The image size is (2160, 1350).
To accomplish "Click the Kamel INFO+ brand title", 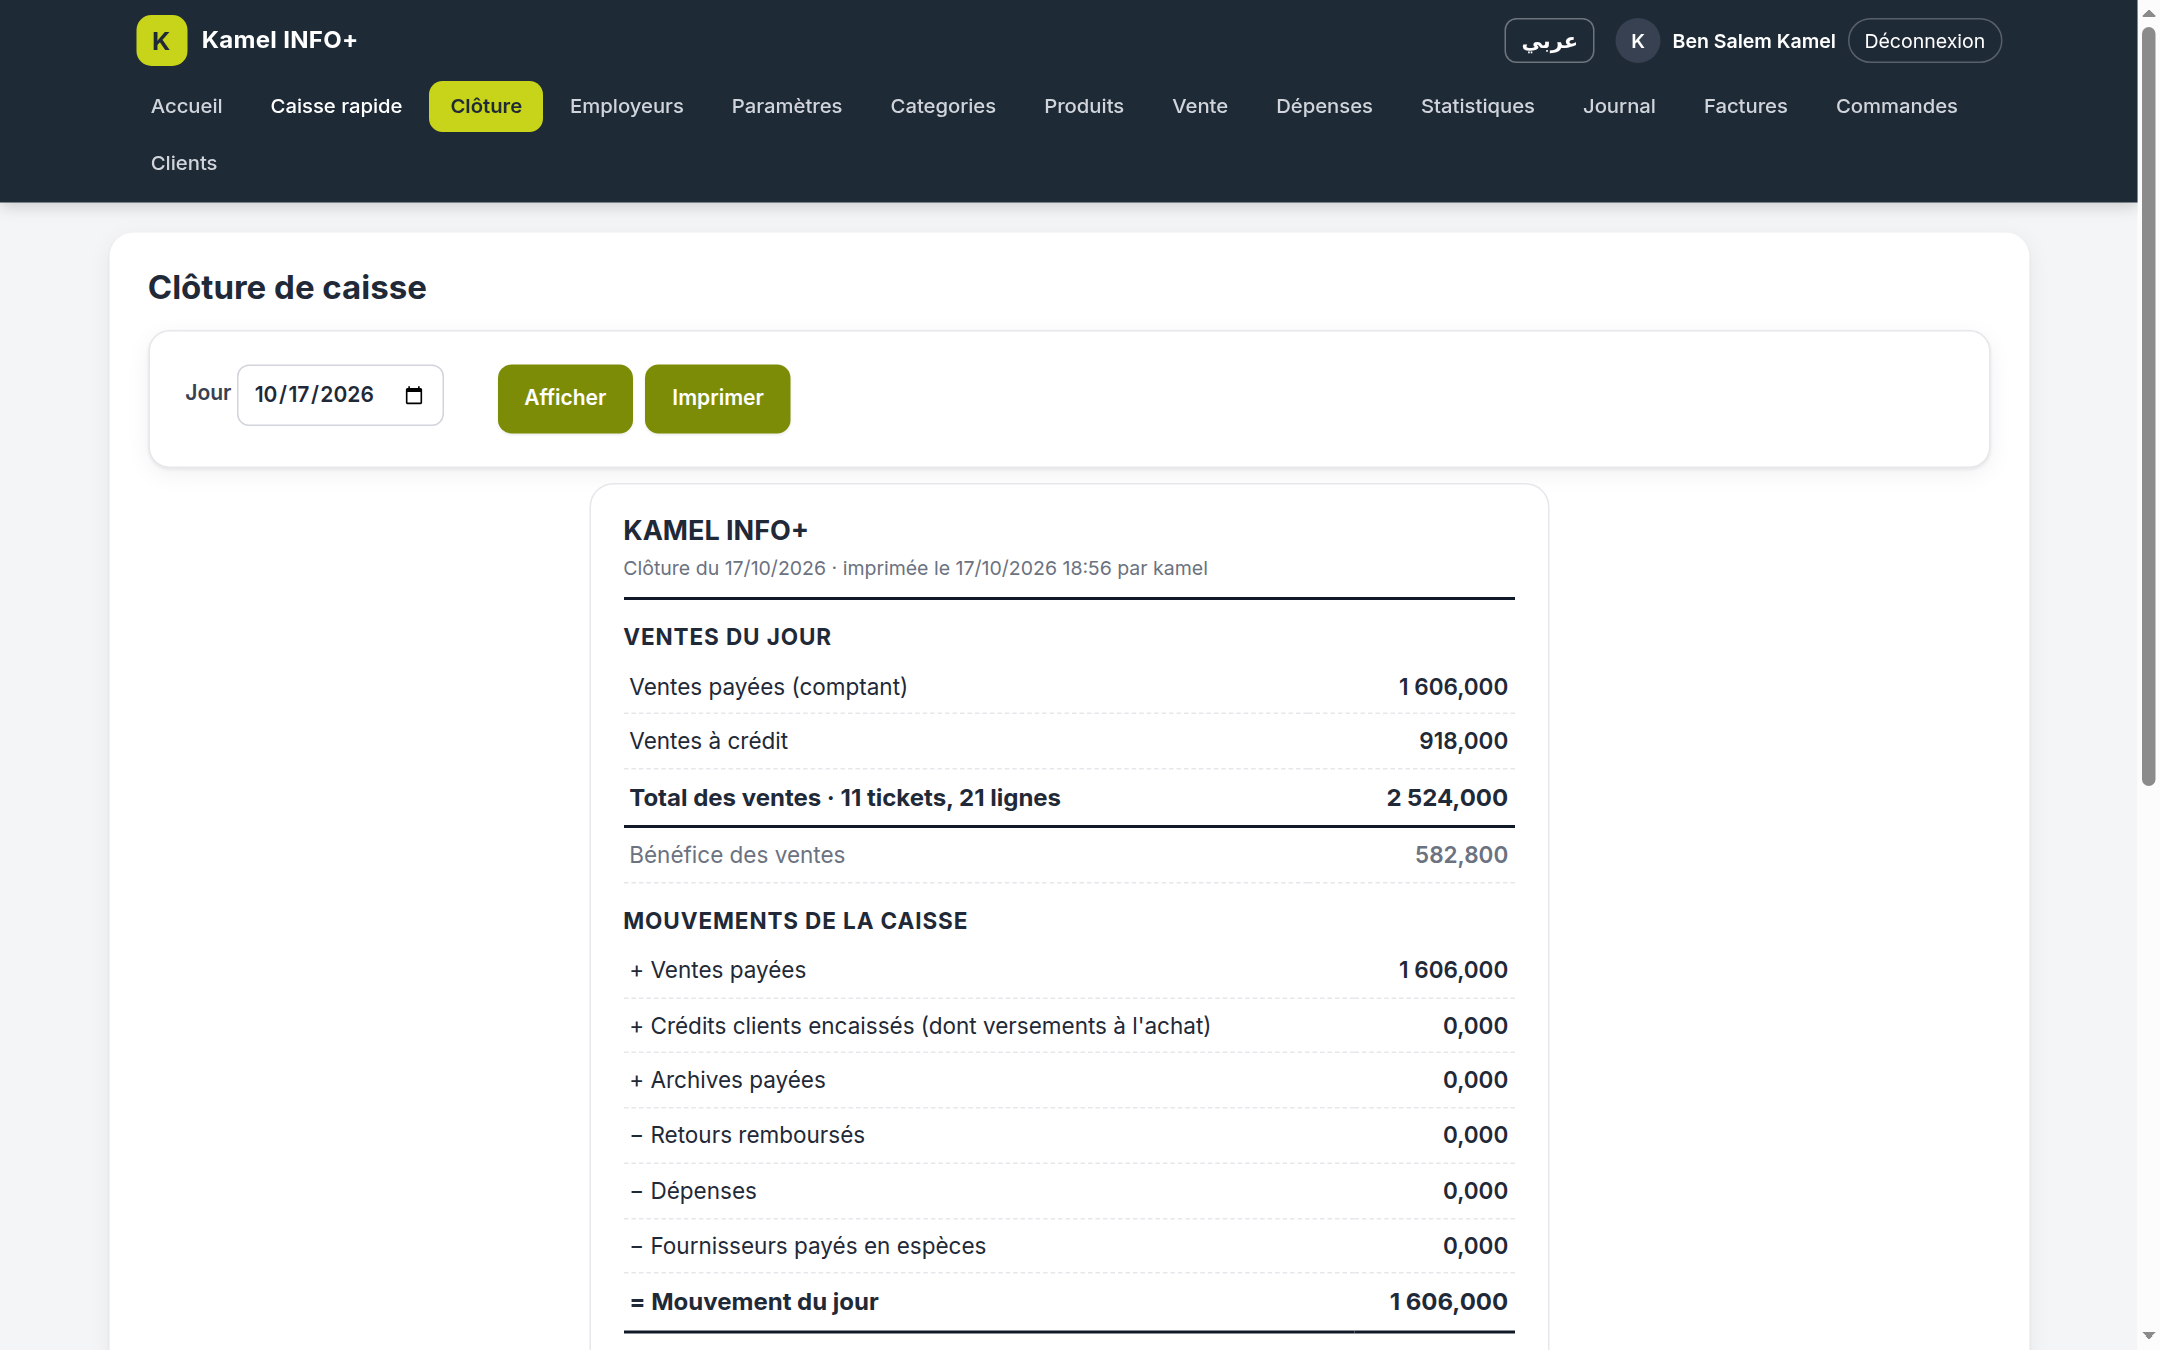I will (x=279, y=40).
